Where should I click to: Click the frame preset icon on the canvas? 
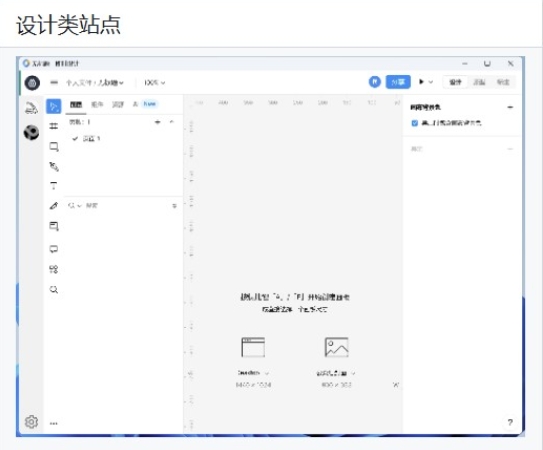pos(253,347)
